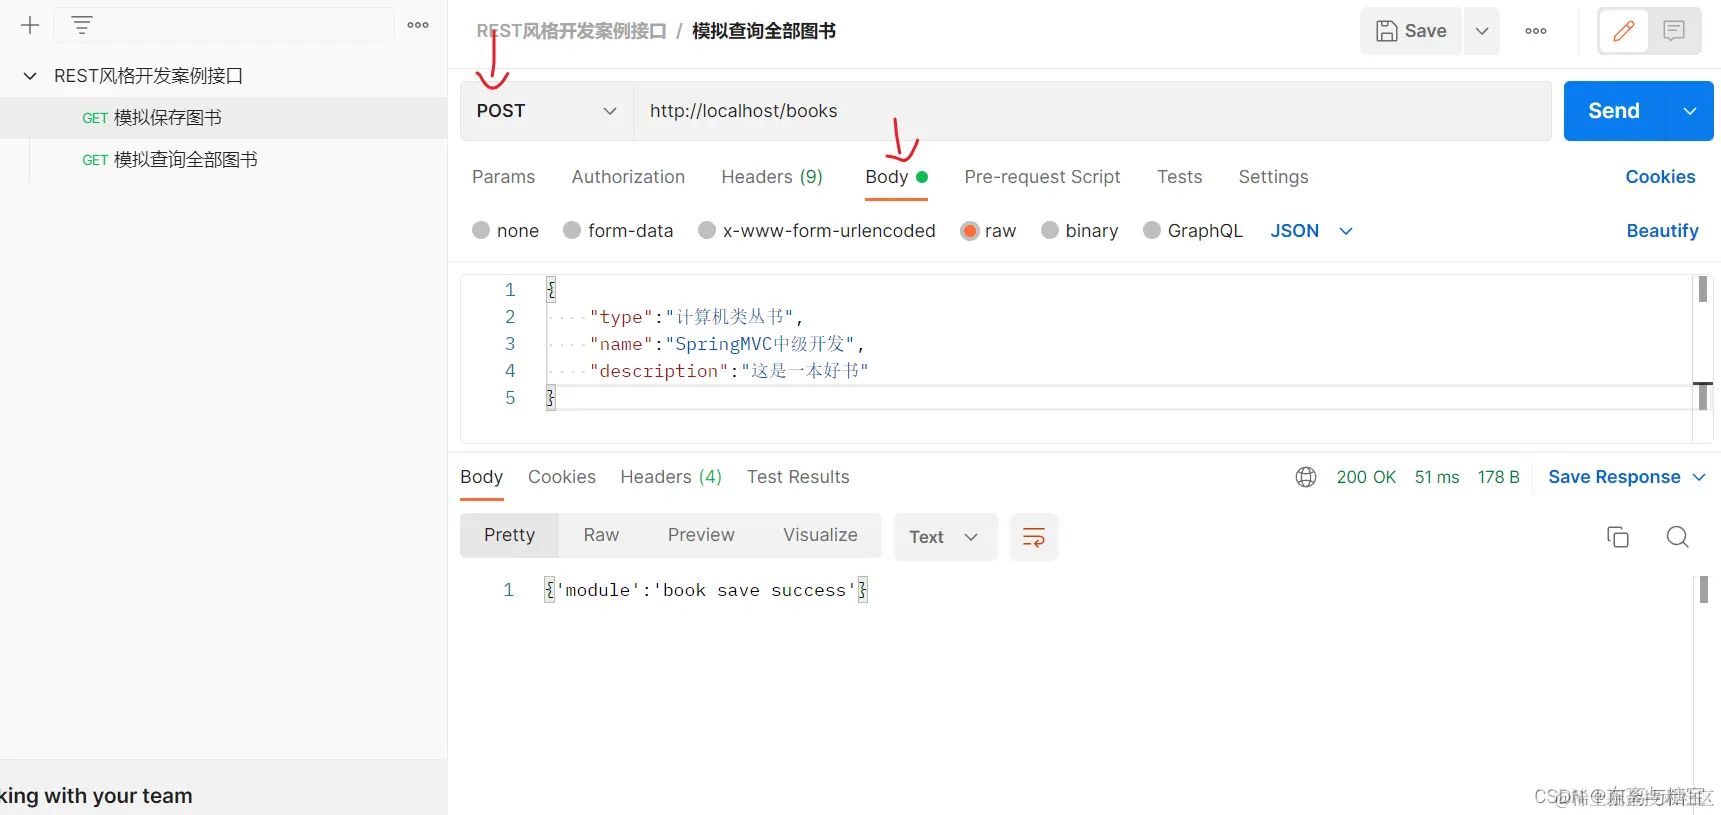Open response Headers (4) tab
This screenshot has width=1721, height=815.
coord(671,477)
